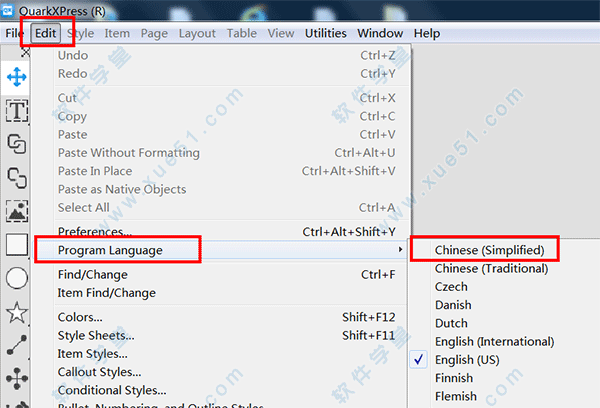600x408 pixels.
Task: Click the Paste menu entry
Action: [x=220, y=135]
